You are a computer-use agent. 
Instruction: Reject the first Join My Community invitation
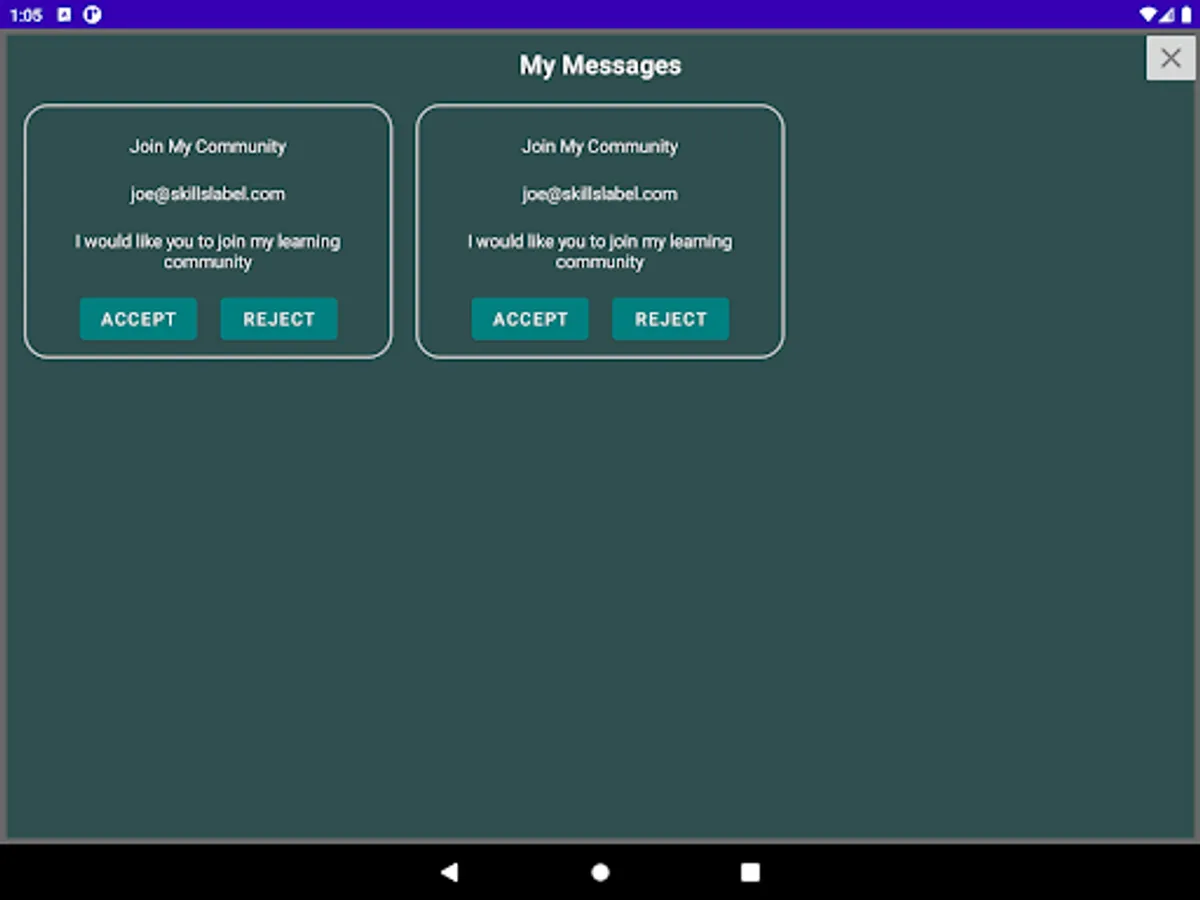coord(279,318)
